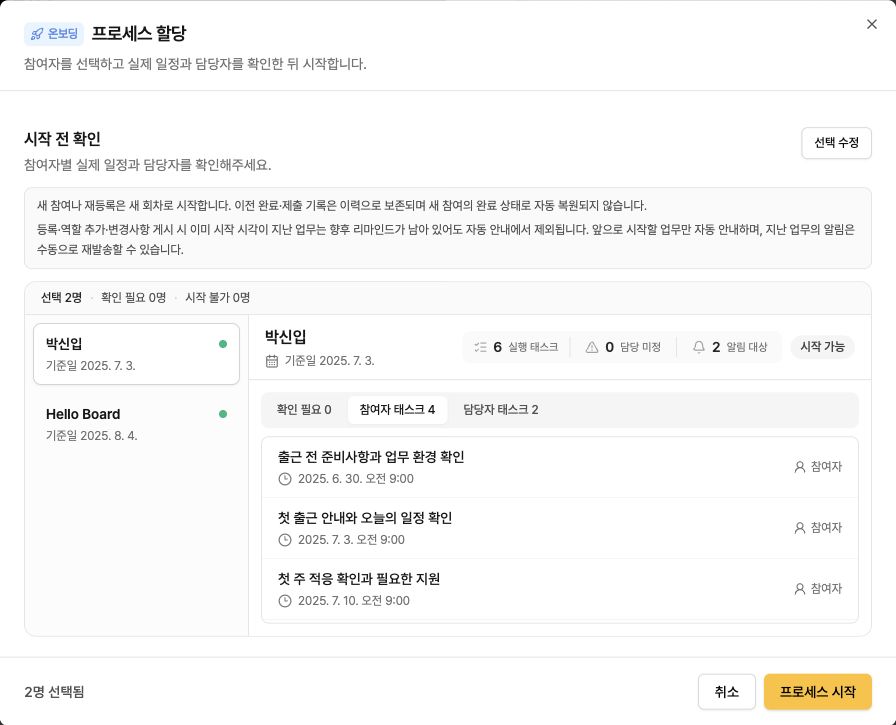Select participant 박신입 in the list
This screenshot has height=725, width=896.
click(x=137, y=354)
